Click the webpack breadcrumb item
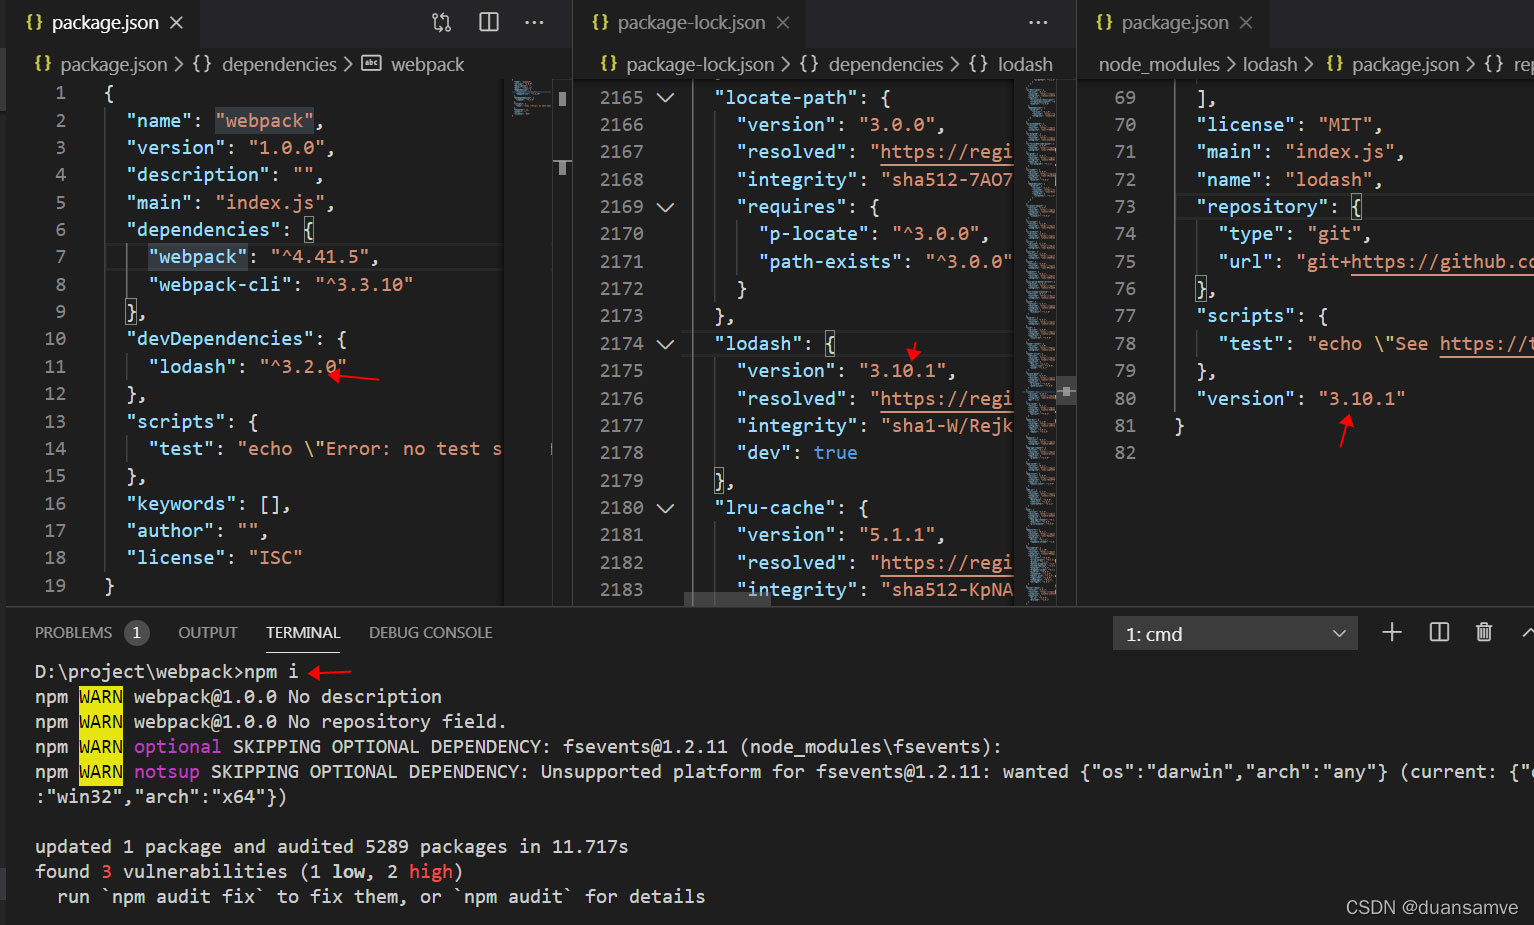Image resolution: width=1534 pixels, height=925 pixels. [x=427, y=64]
